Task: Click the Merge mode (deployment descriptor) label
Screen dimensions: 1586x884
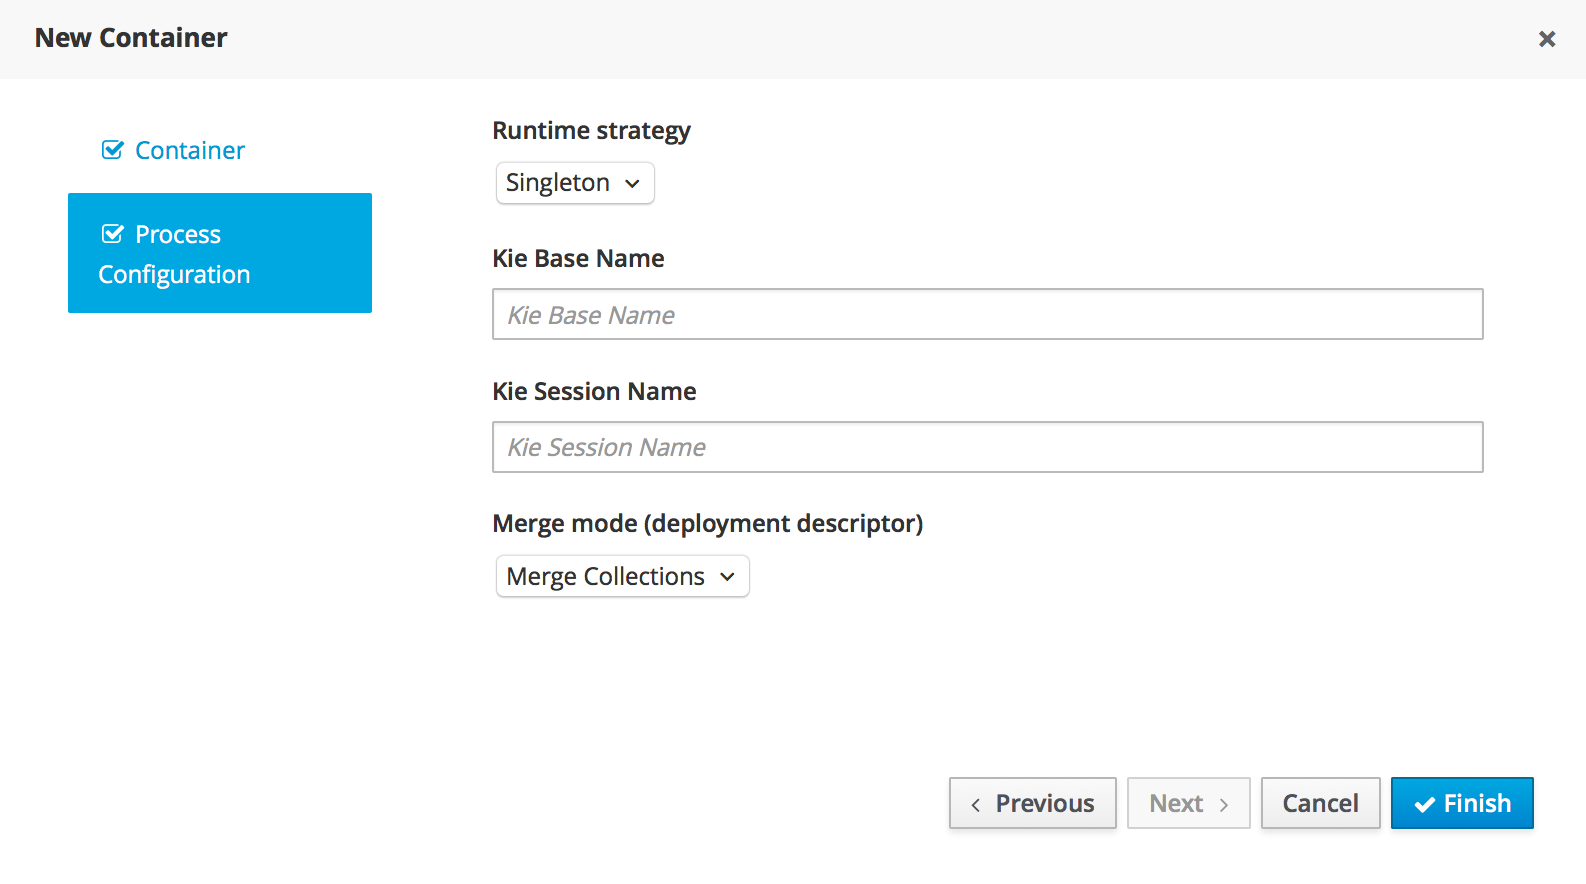Action: coord(707,524)
